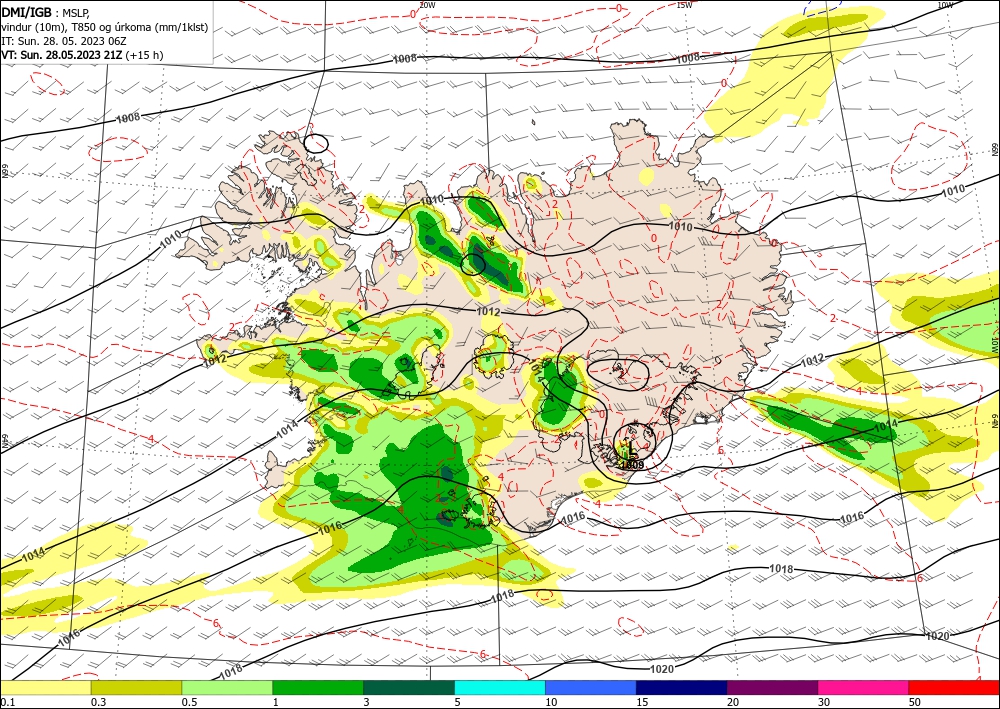Click the '15W' longitude label
1000x709 pixels.
click(684, 5)
